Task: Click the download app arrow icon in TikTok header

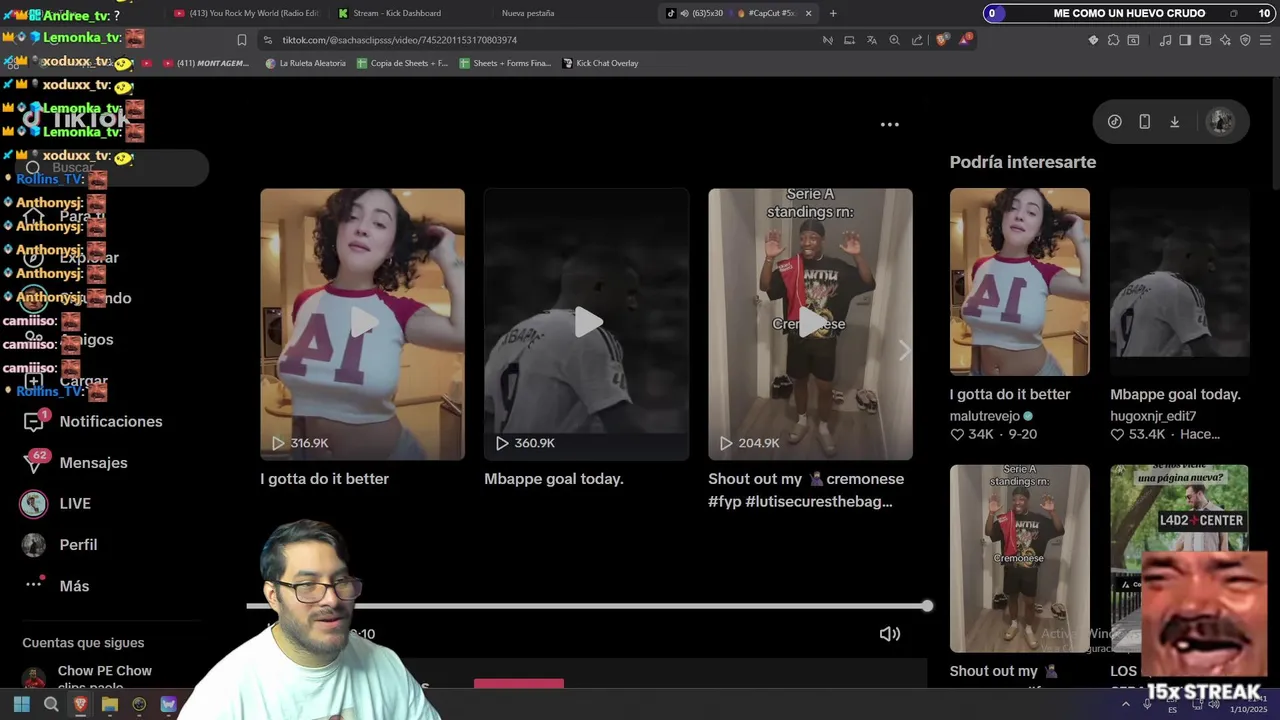Action: pos(1175,122)
